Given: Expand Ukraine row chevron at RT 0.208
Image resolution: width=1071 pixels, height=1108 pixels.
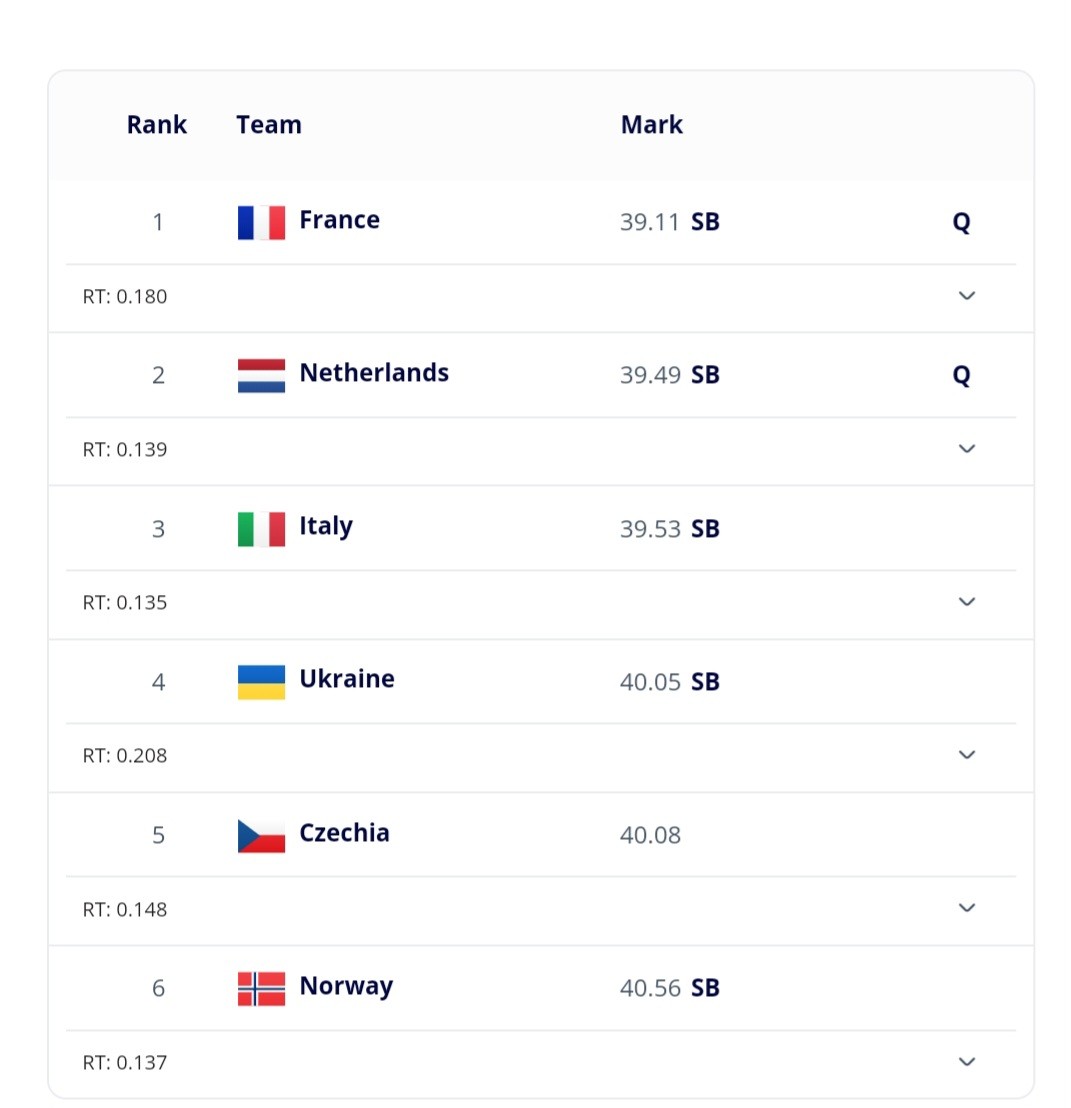Looking at the screenshot, I should pyautogui.click(x=966, y=755).
